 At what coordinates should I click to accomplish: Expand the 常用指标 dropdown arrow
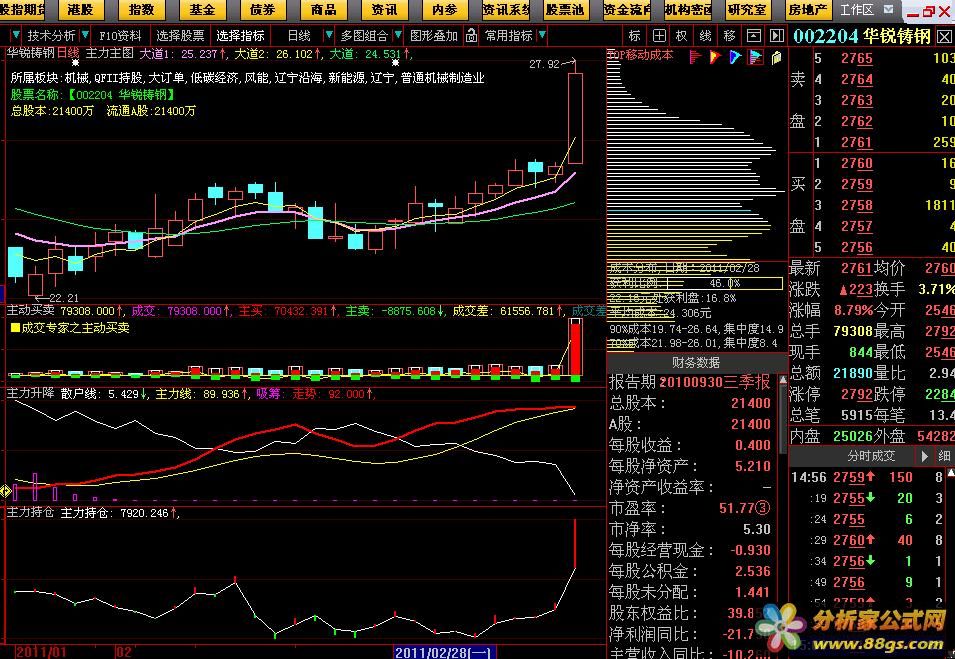542,35
